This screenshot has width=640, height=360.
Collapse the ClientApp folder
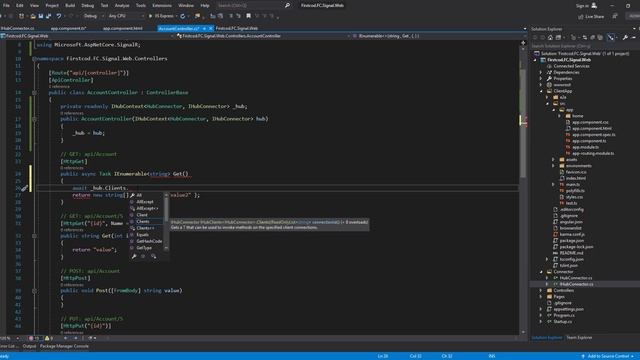coord(541,91)
